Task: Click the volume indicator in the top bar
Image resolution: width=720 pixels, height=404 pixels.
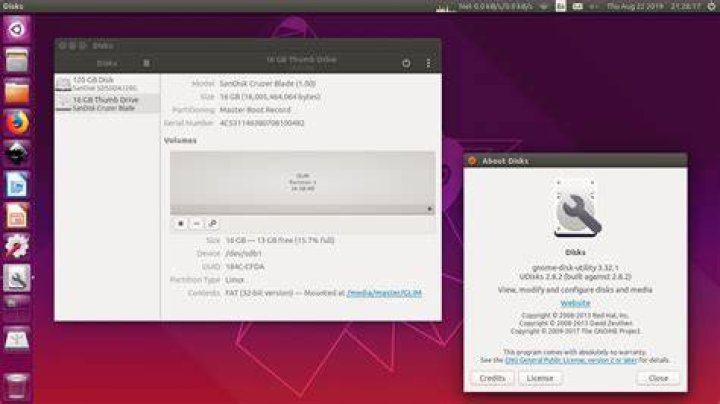Action: click(x=594, y=6)
